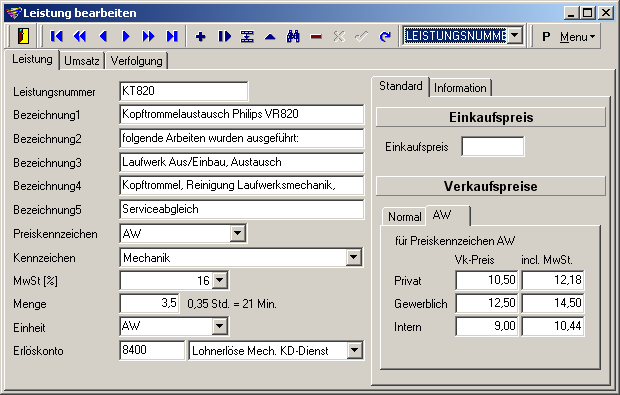Image resolution: width=620 pixels, height=395 pixels.
Task: Click the Bezeichnung4 text field
Action: click(241, 185)
